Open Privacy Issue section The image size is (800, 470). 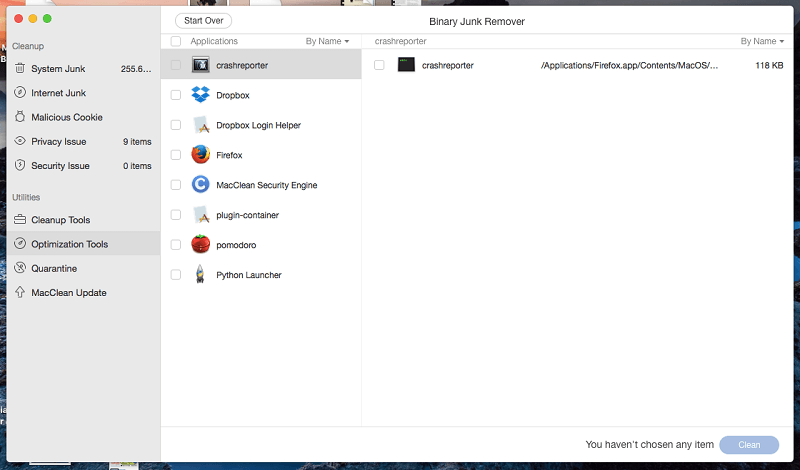point(83,141)
